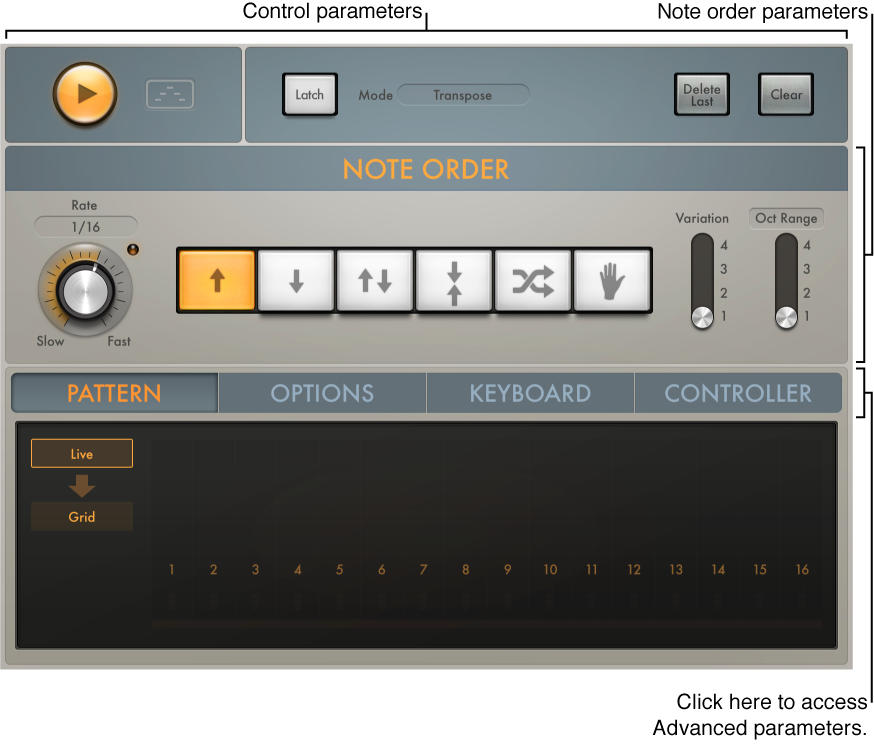Switch to the Options tab
This screenshot has width=874, height=746.
322,393
